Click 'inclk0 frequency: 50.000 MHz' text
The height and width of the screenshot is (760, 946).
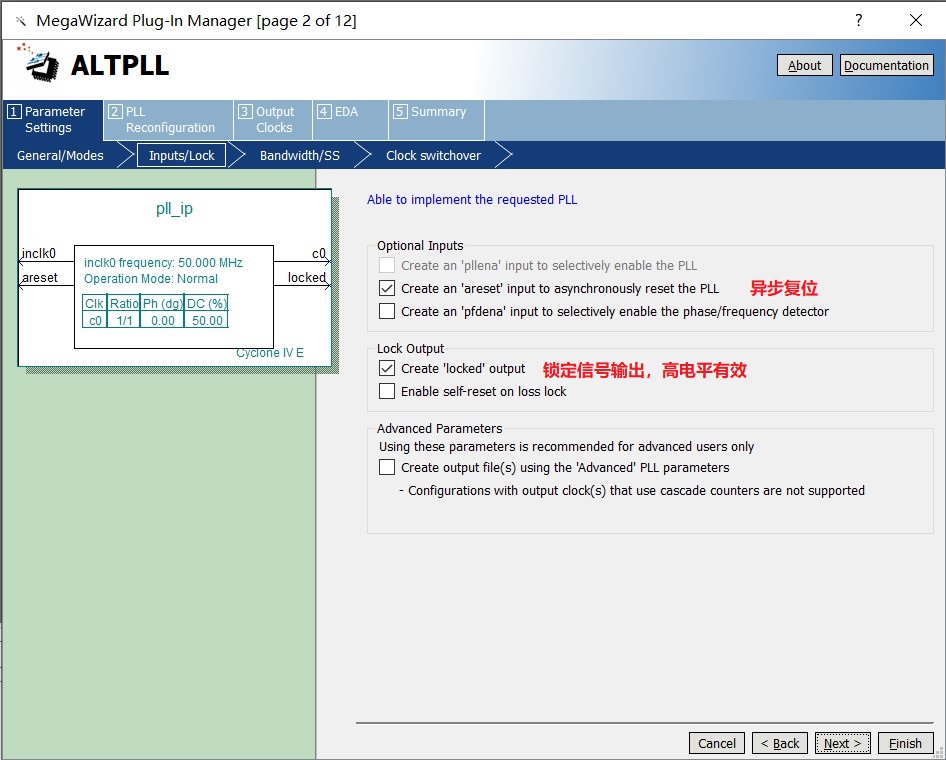click(x=163, y=262)
